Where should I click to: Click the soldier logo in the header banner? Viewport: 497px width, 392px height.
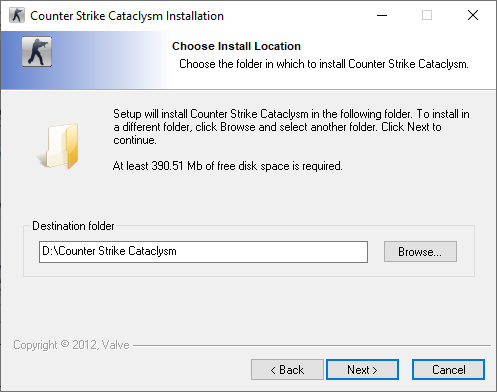click(37, 52)
